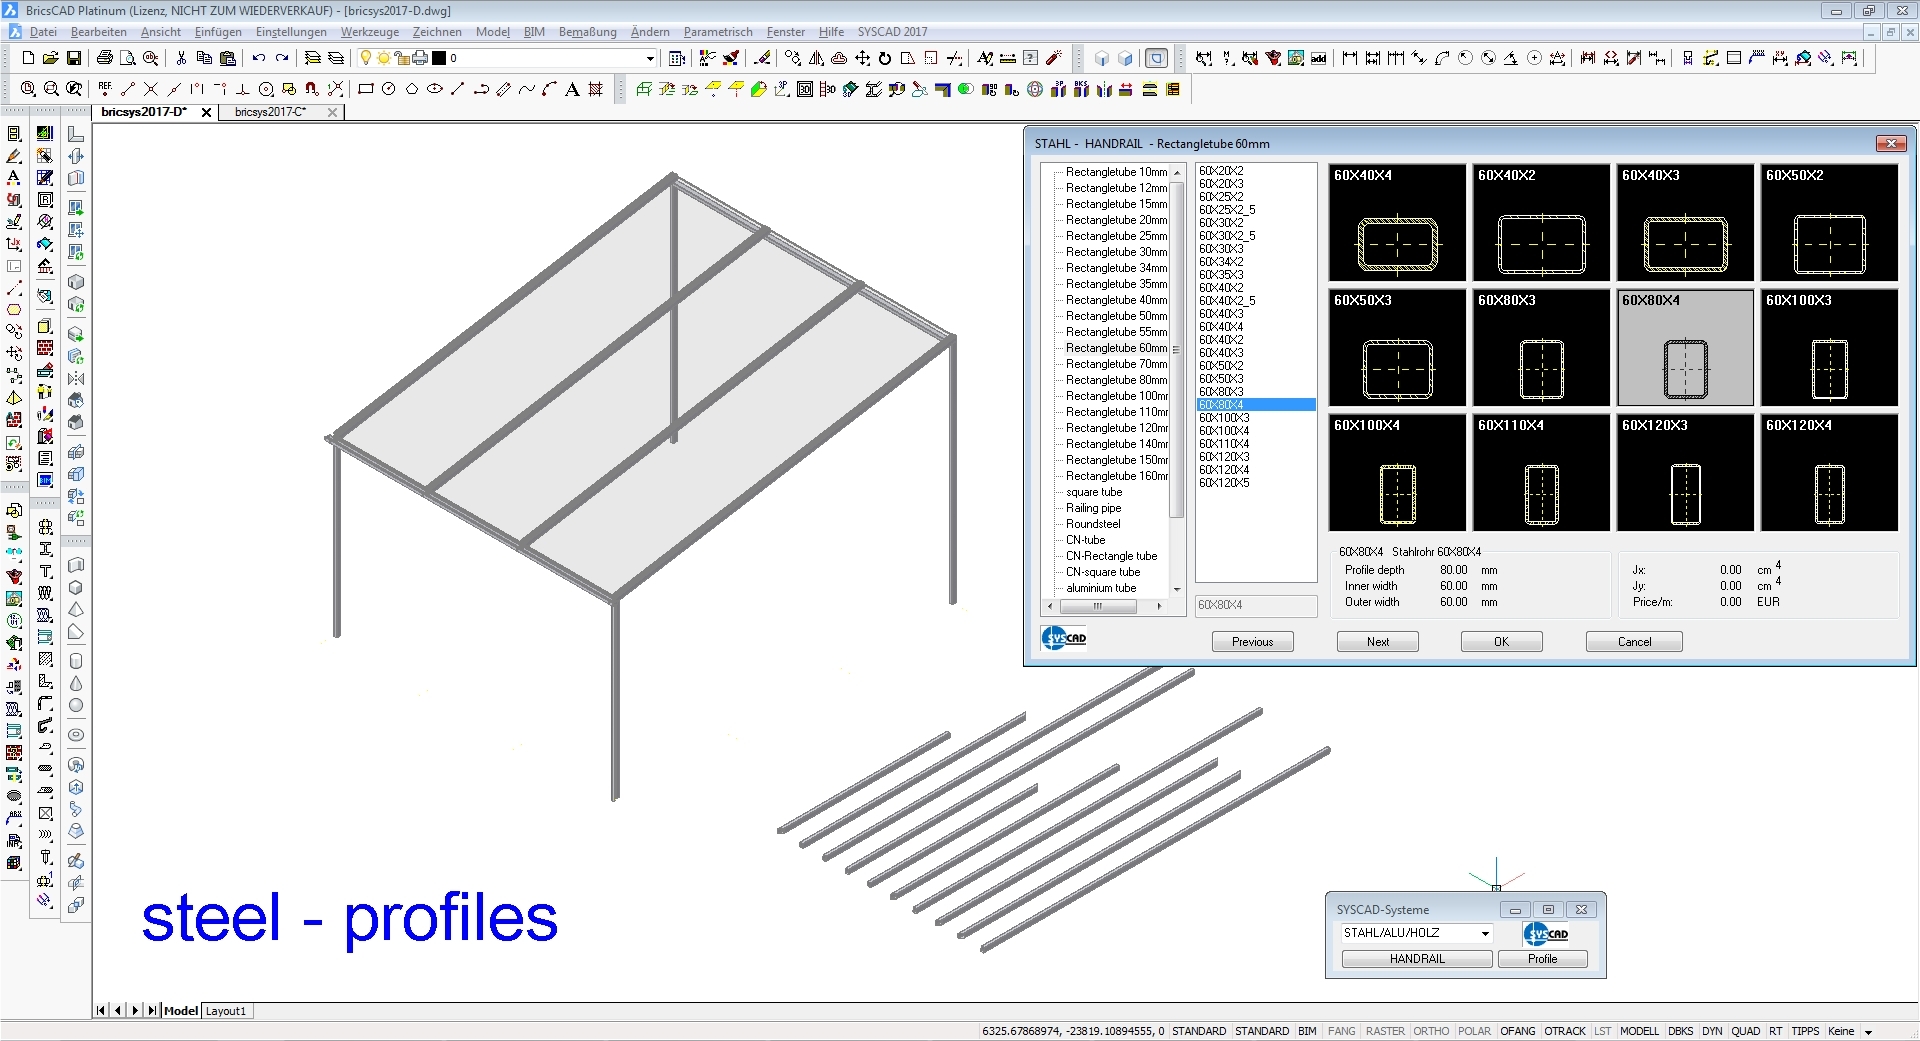Select the Hatch tool icon
1920x1041 pixels.
pos(596,89)
